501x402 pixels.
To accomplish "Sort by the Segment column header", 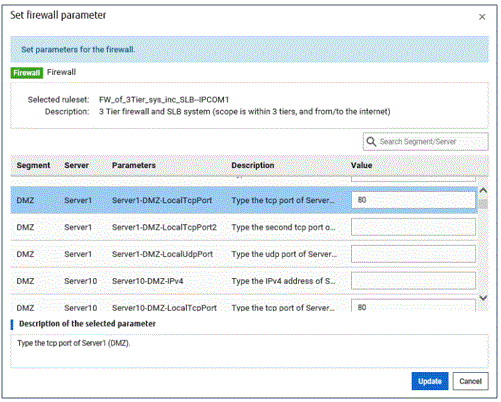I will pyautogui.click(x=33, y=165).
